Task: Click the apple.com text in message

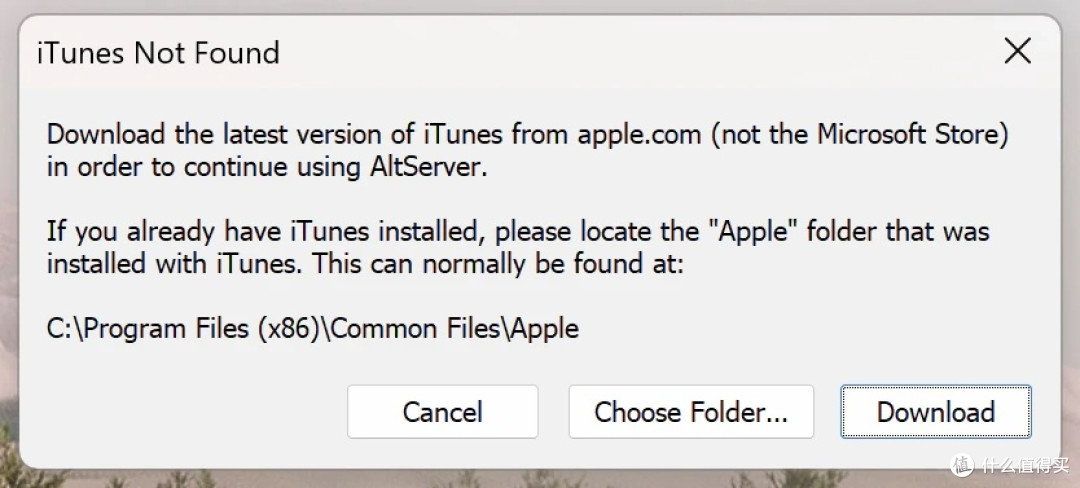Action: pos(638,135)
